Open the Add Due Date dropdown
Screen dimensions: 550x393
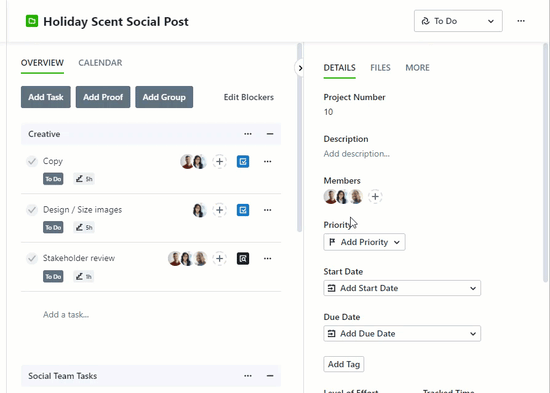pyautogui.click(x=402, y=333)
